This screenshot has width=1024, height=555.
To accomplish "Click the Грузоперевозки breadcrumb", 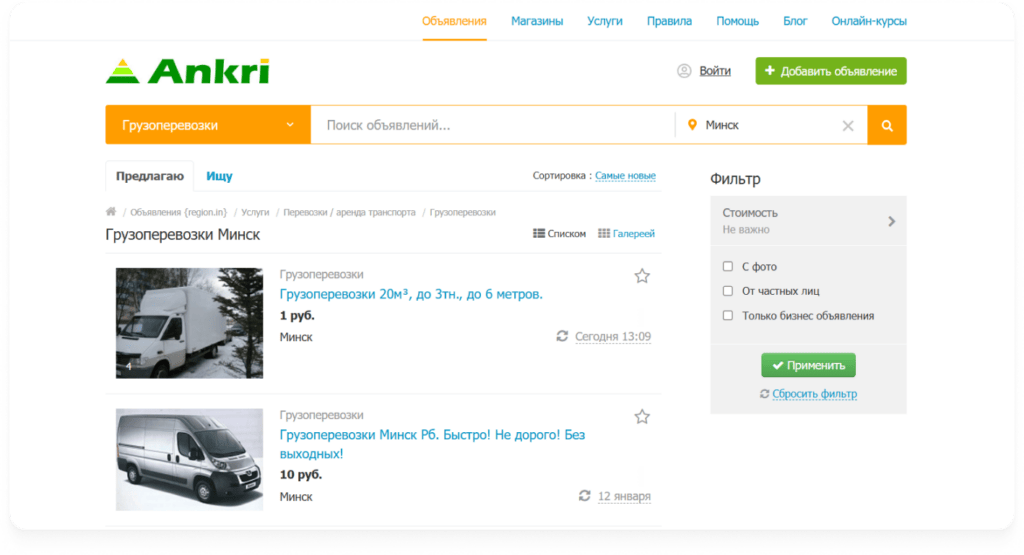I will coord(462,212).
